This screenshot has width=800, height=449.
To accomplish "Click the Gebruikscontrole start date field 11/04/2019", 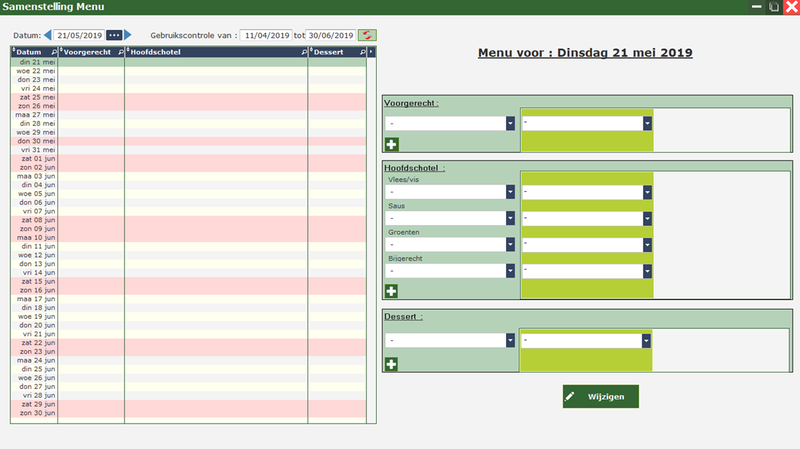I will pos(265,35).
